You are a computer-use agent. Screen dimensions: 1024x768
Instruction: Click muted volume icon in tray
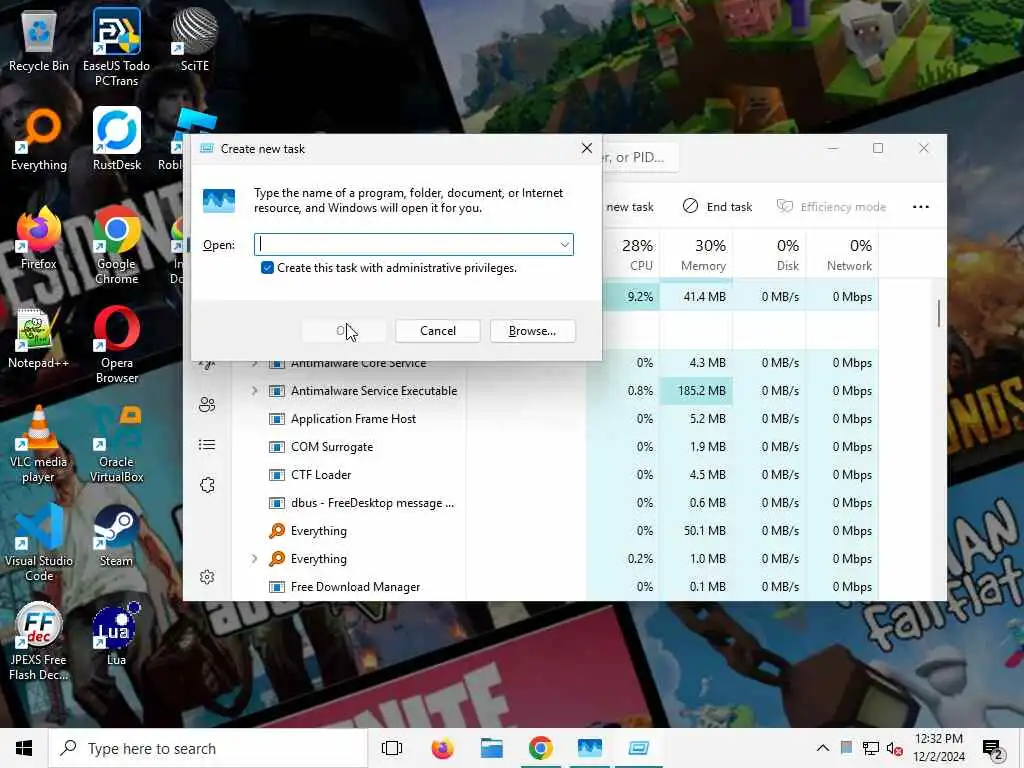[x=895, y=748]
